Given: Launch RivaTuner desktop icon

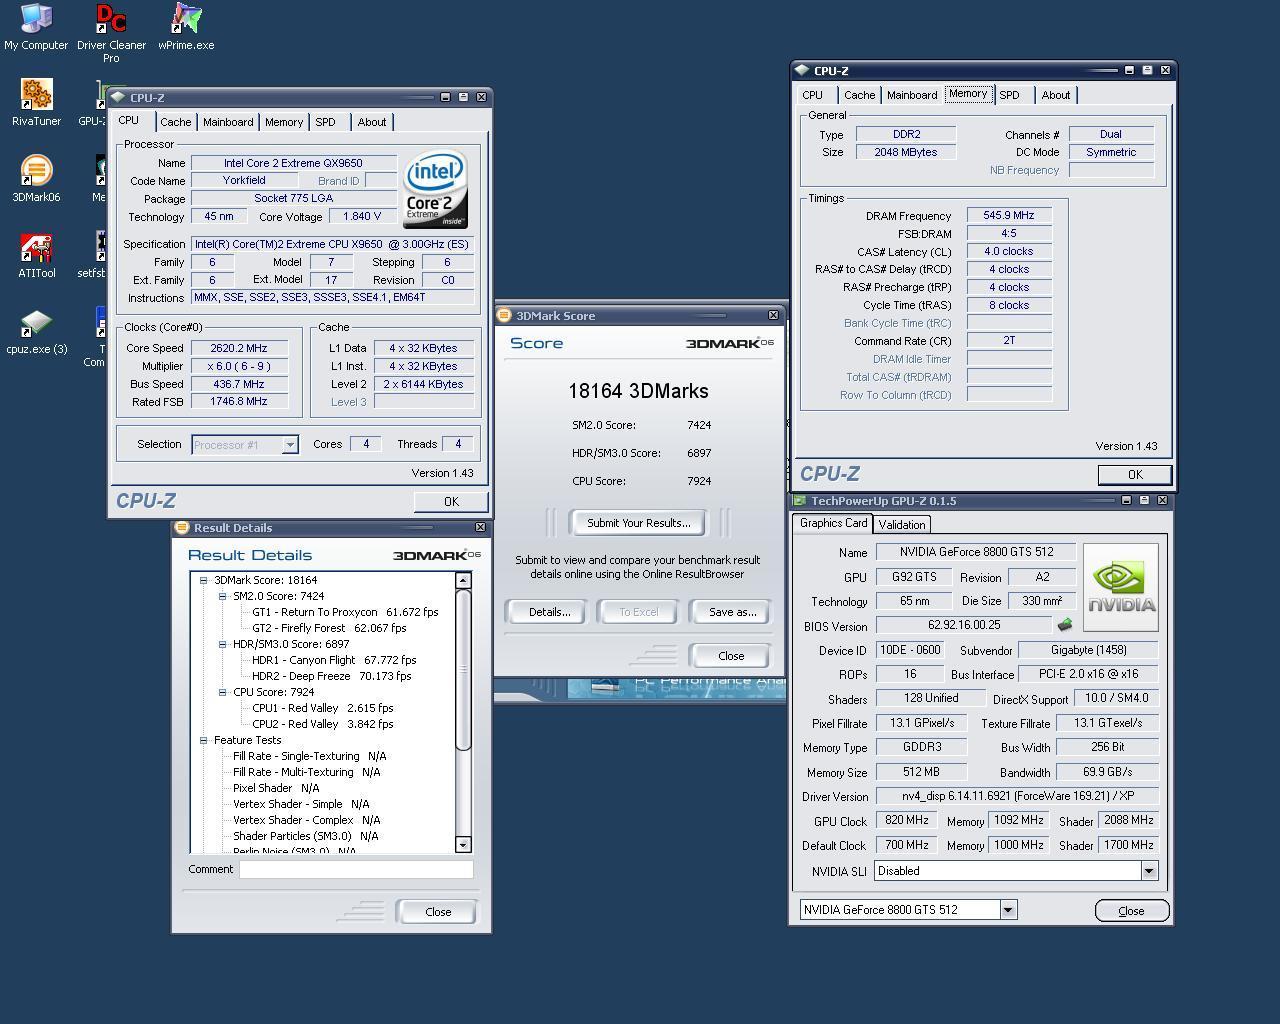Looking at the screenshot, I should point(36,103).
